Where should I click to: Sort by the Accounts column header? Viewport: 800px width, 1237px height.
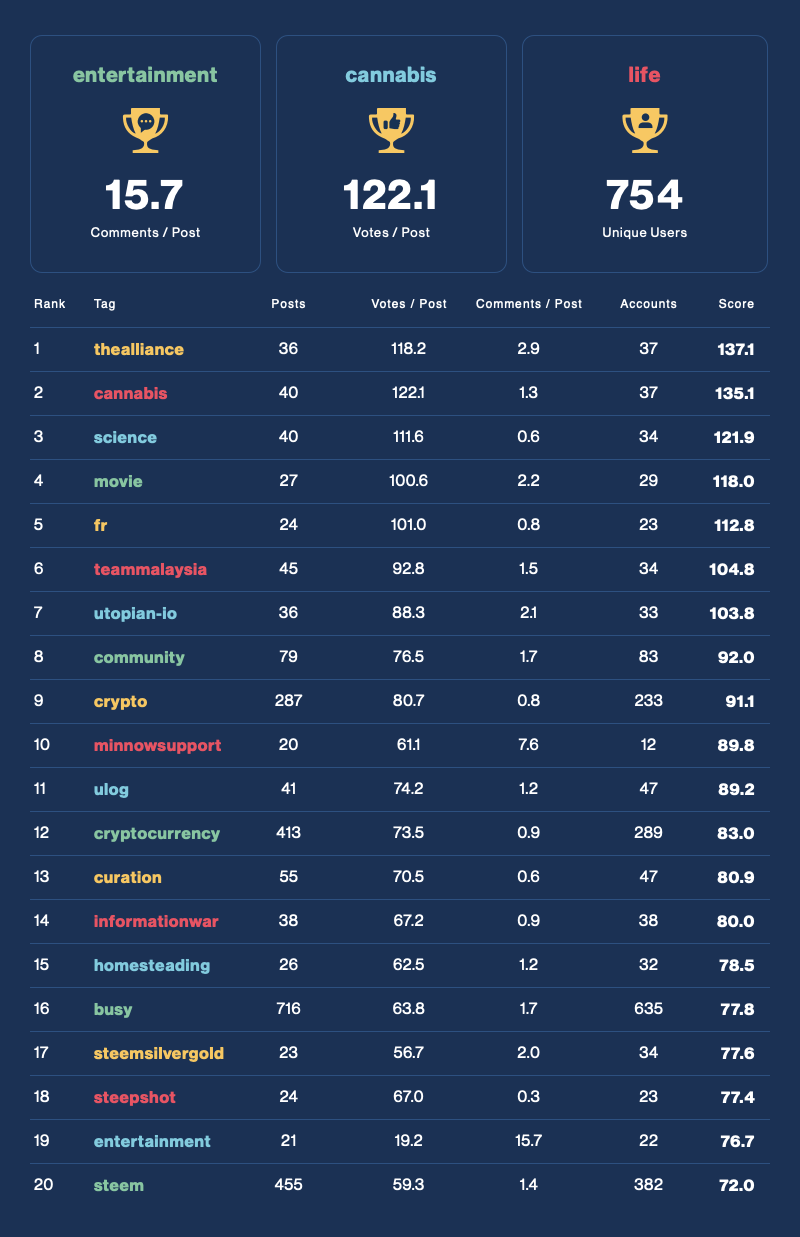648,304
